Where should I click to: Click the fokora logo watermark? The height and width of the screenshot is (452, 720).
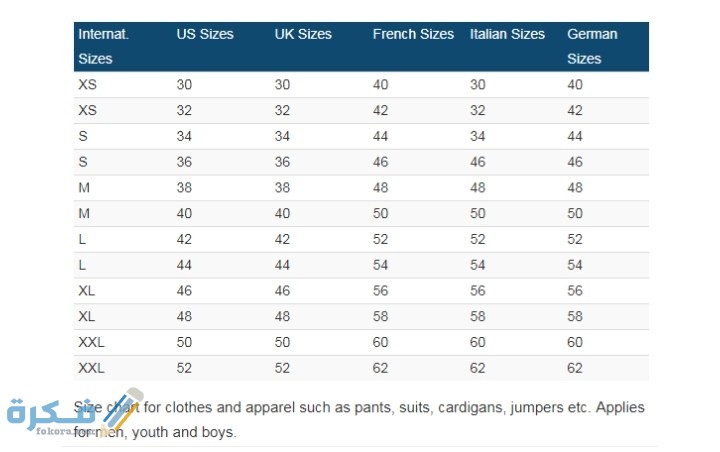tap(73, 412)
